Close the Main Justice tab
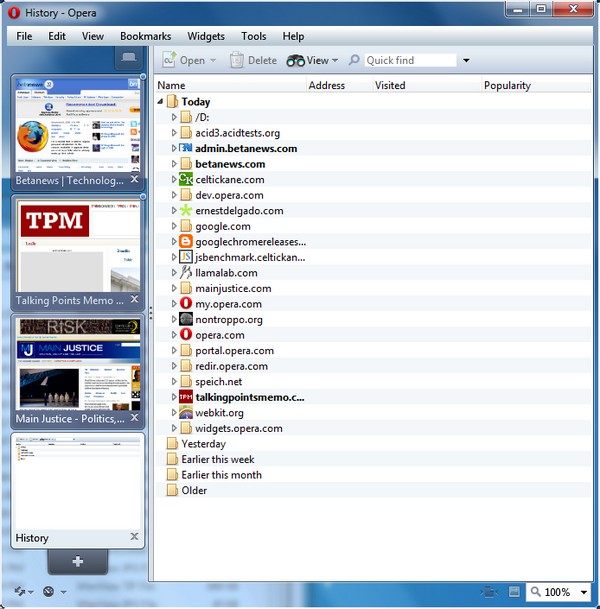The image size is (600, 609). tap(134, 418)
